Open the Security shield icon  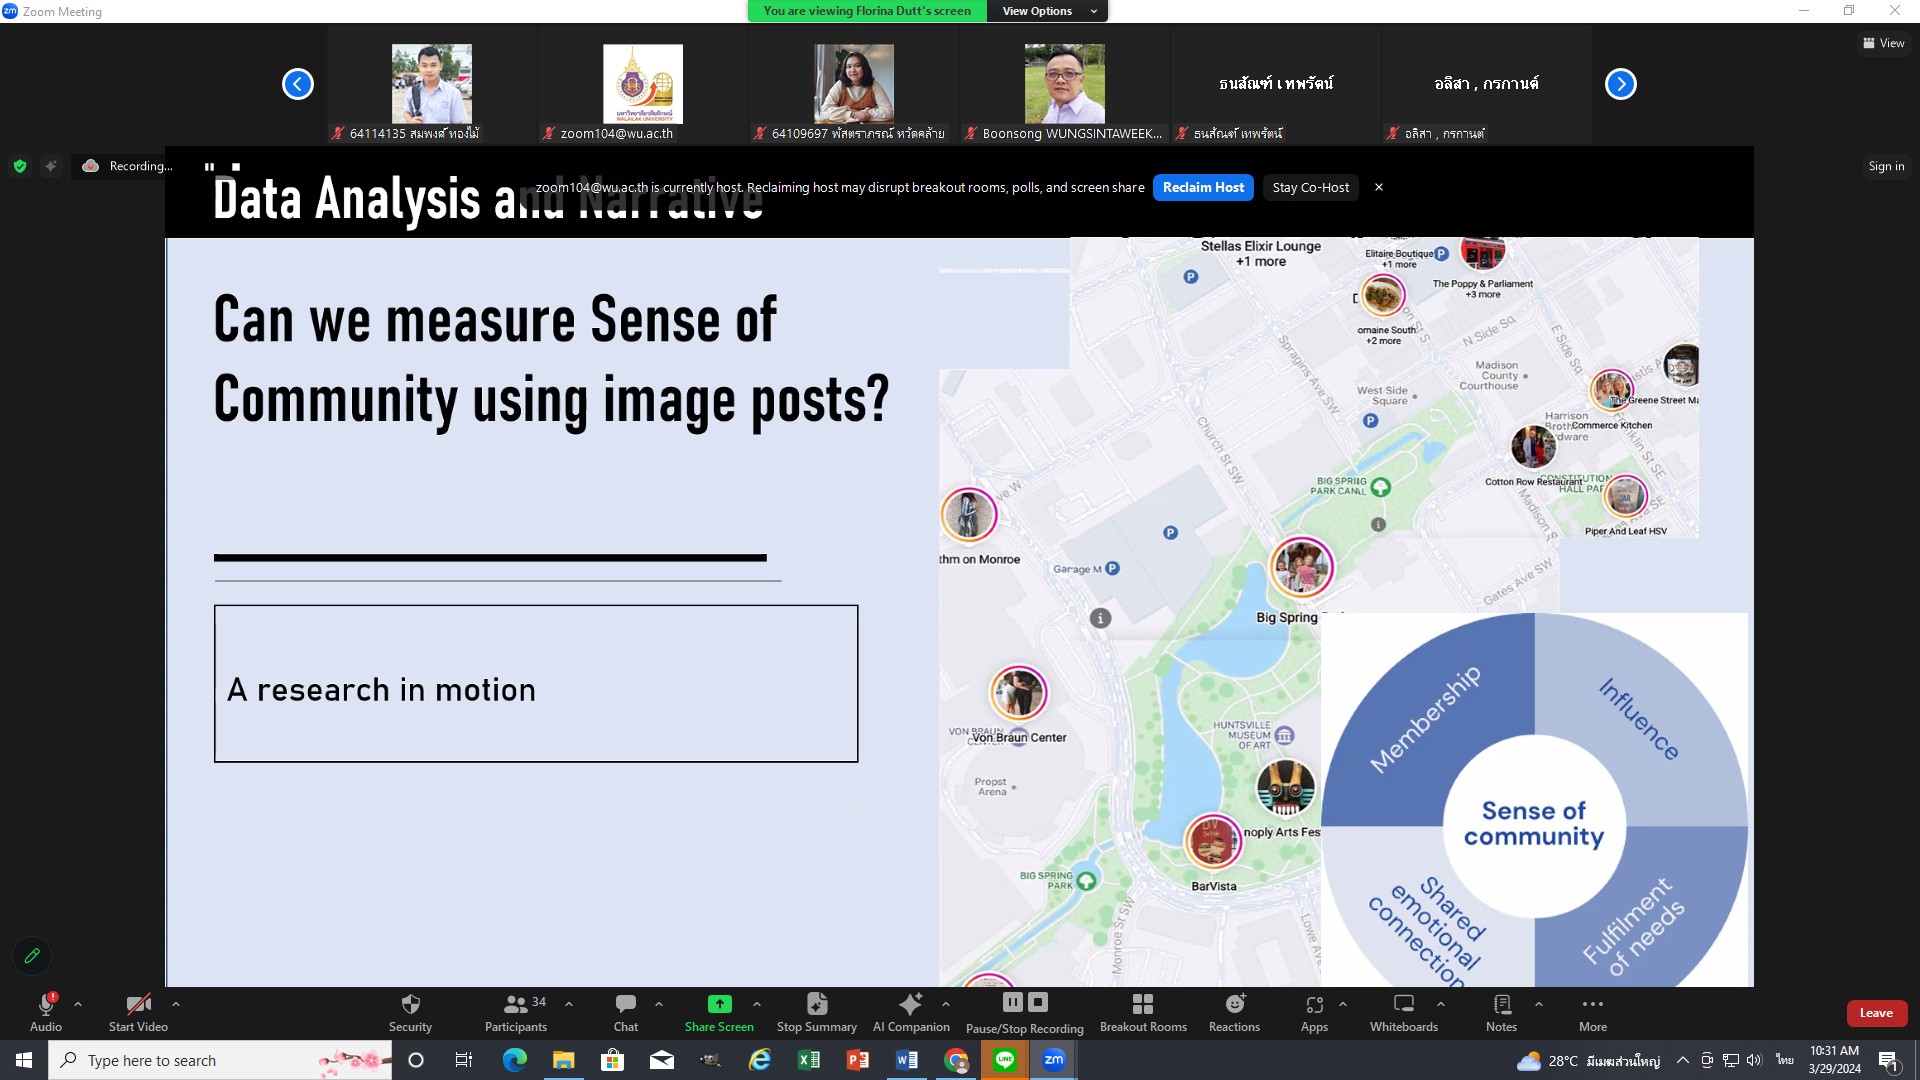click(x=410, y=1004)
